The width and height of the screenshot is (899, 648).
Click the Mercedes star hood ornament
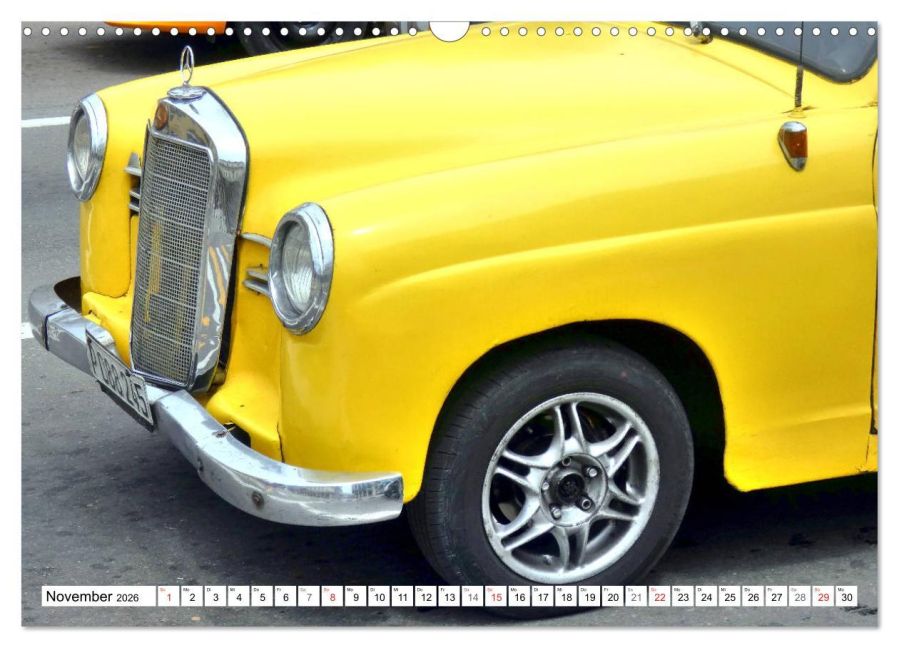186,67
